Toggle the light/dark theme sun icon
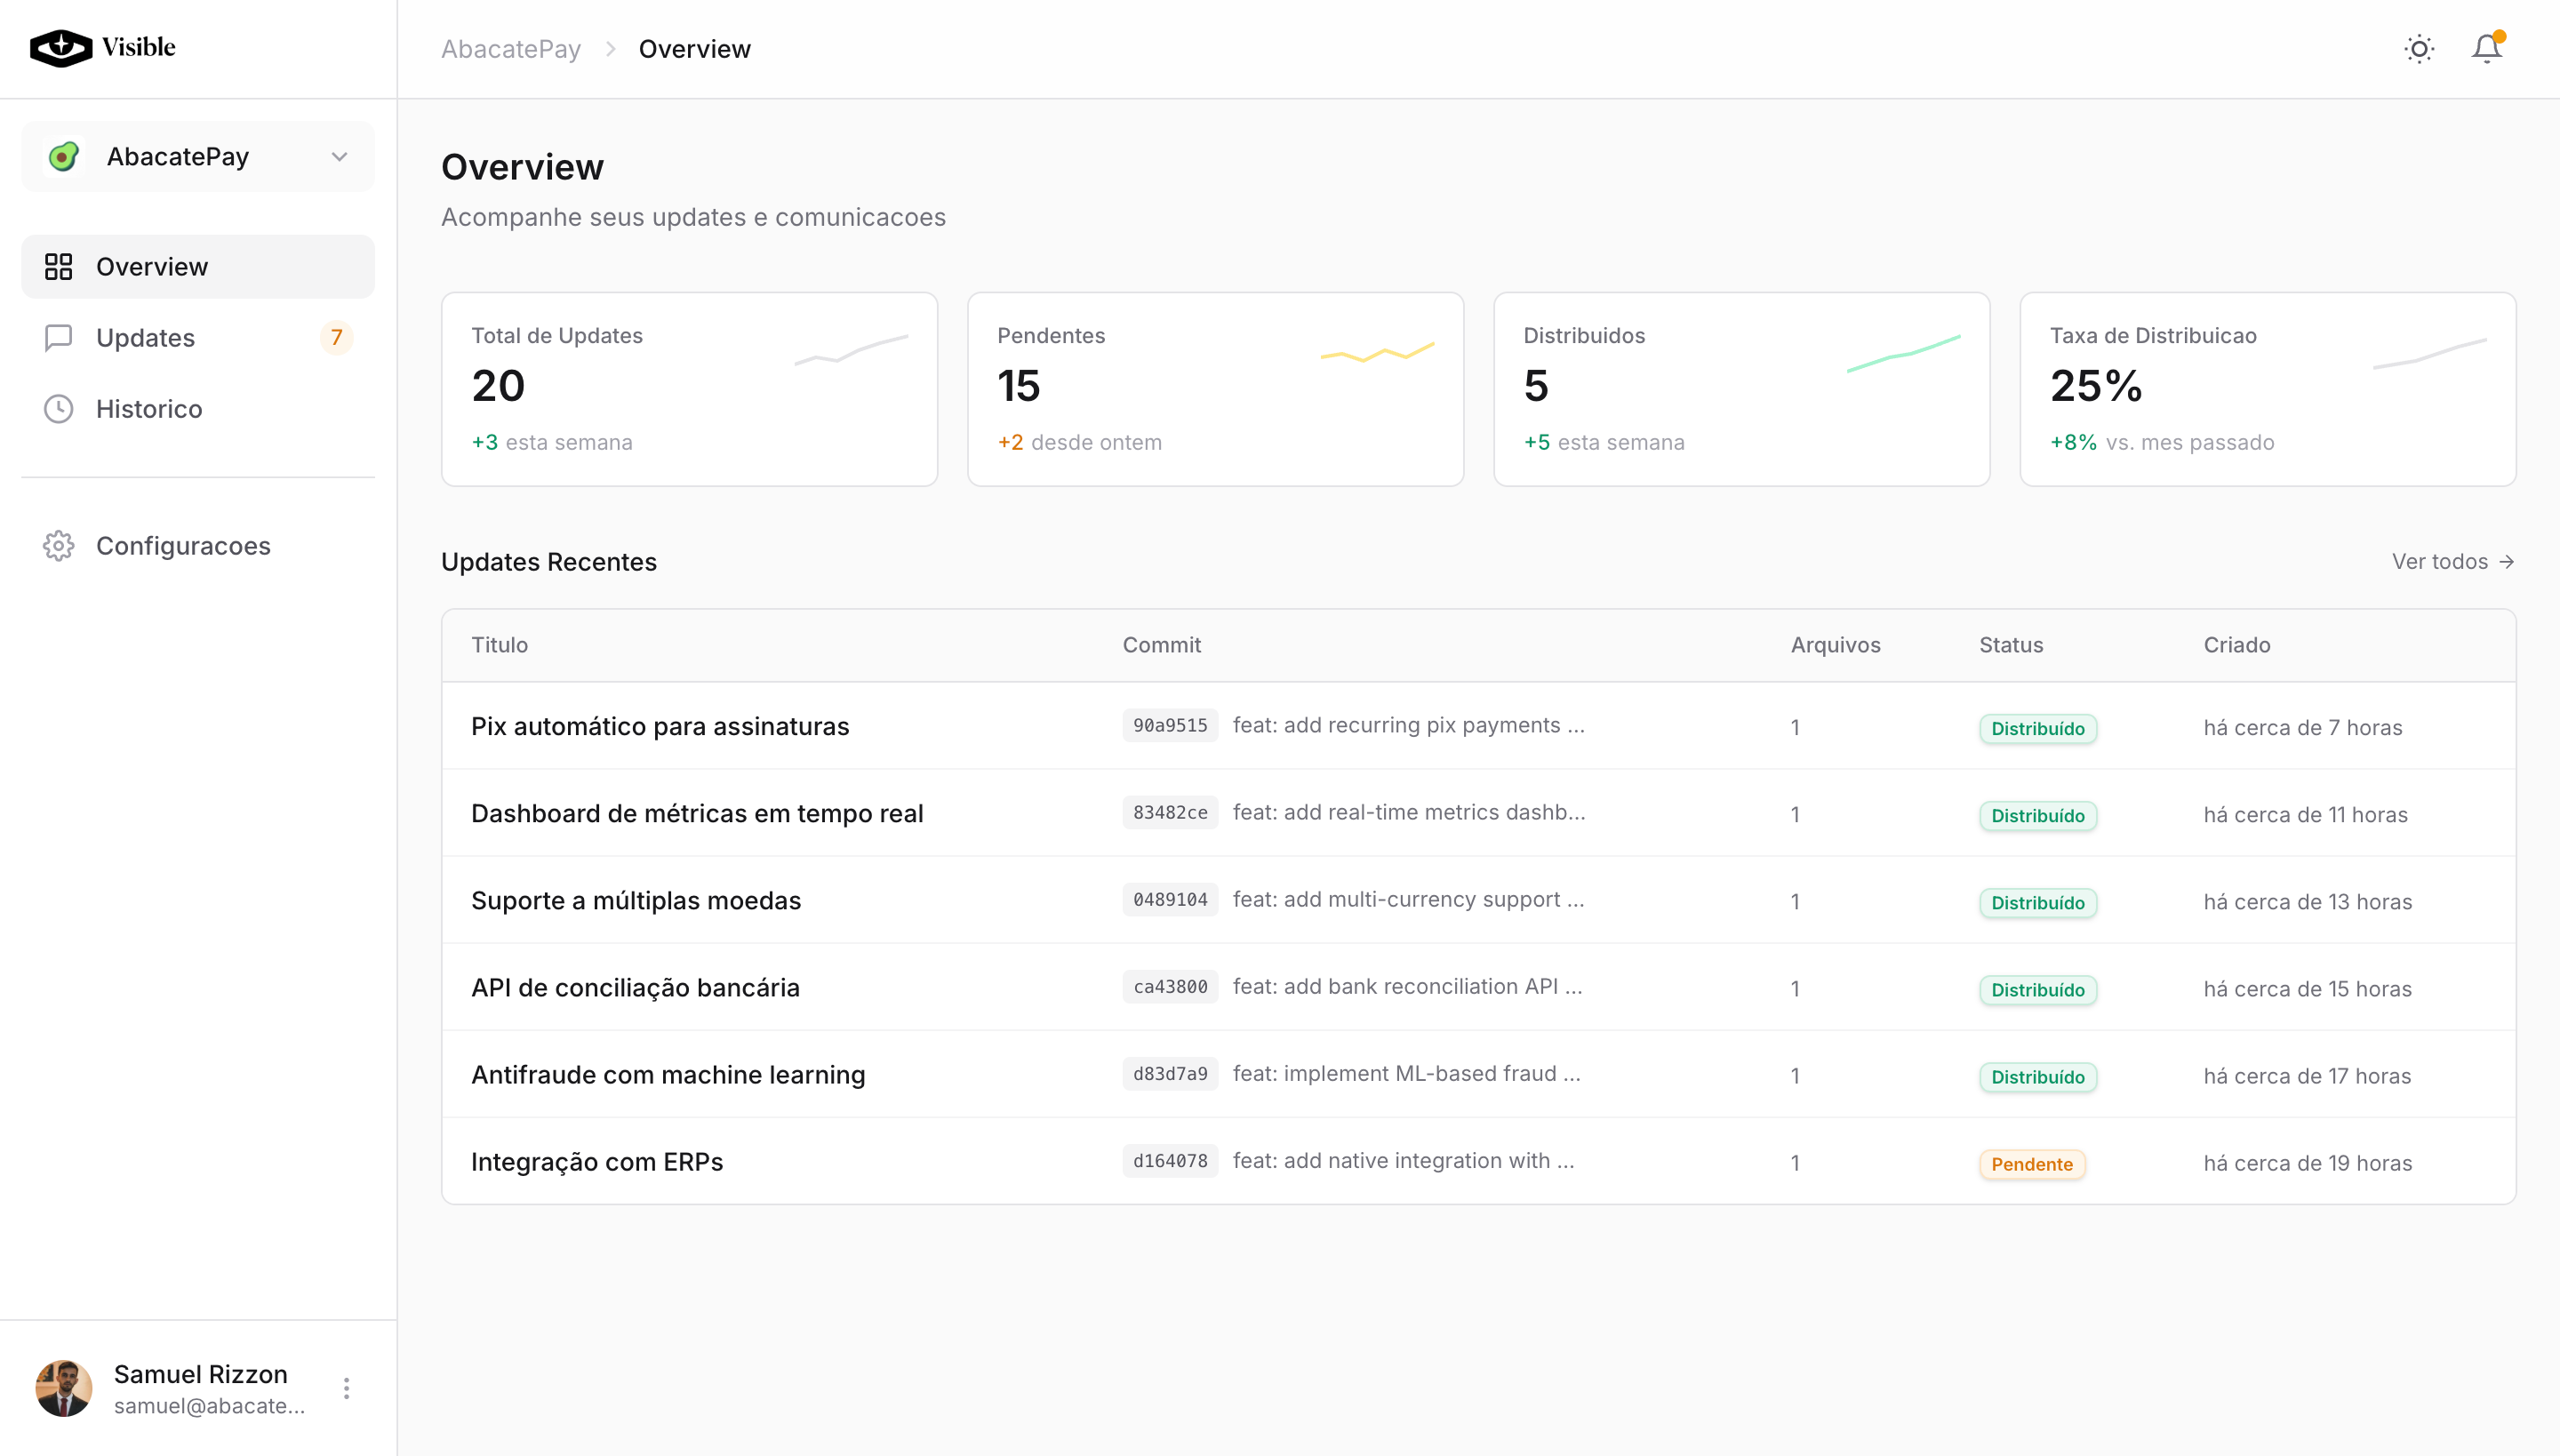This screenshot has height=1456, width=2560. tap(2418, 49)
